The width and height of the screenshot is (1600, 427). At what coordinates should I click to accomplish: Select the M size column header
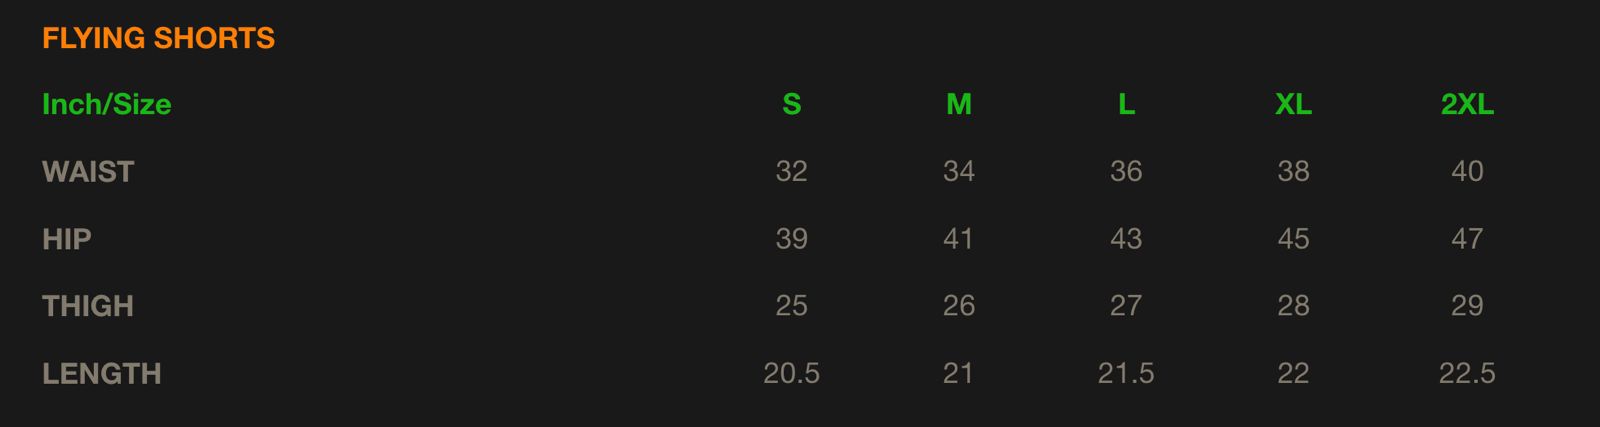[x=958, y=104]
